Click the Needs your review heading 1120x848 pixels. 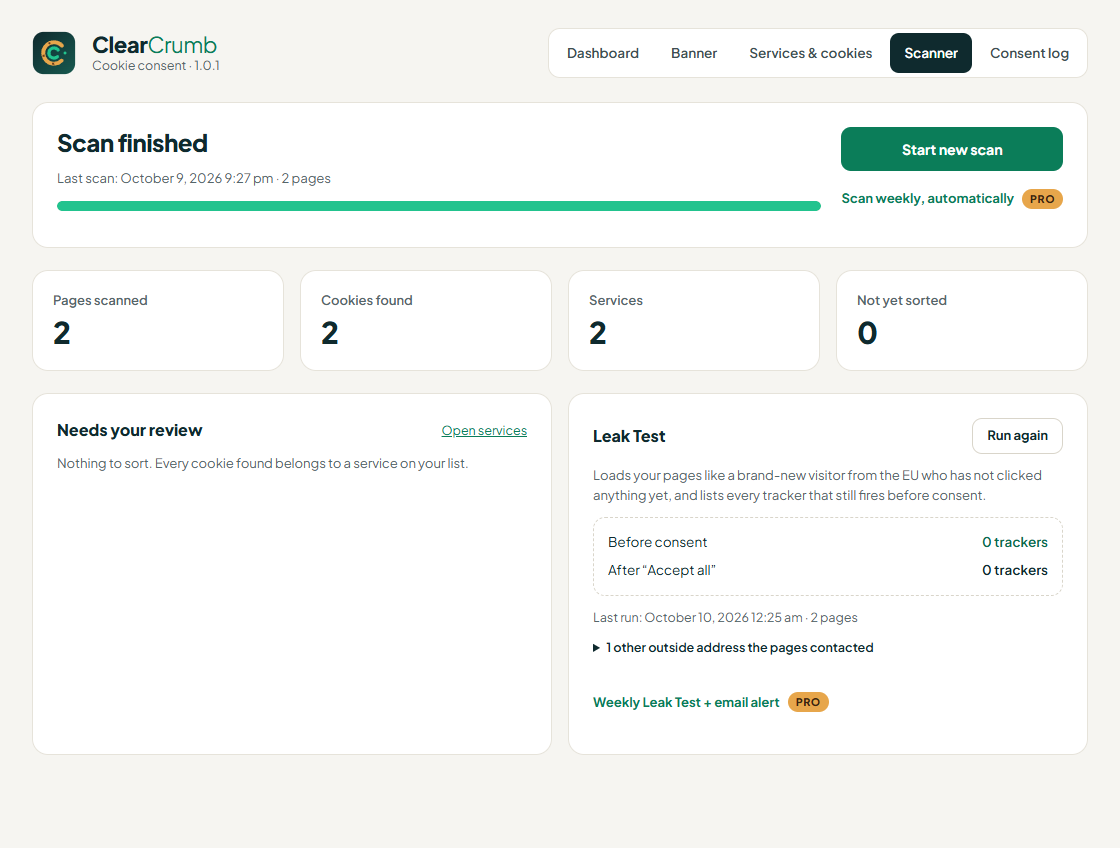tap(129, 431)
